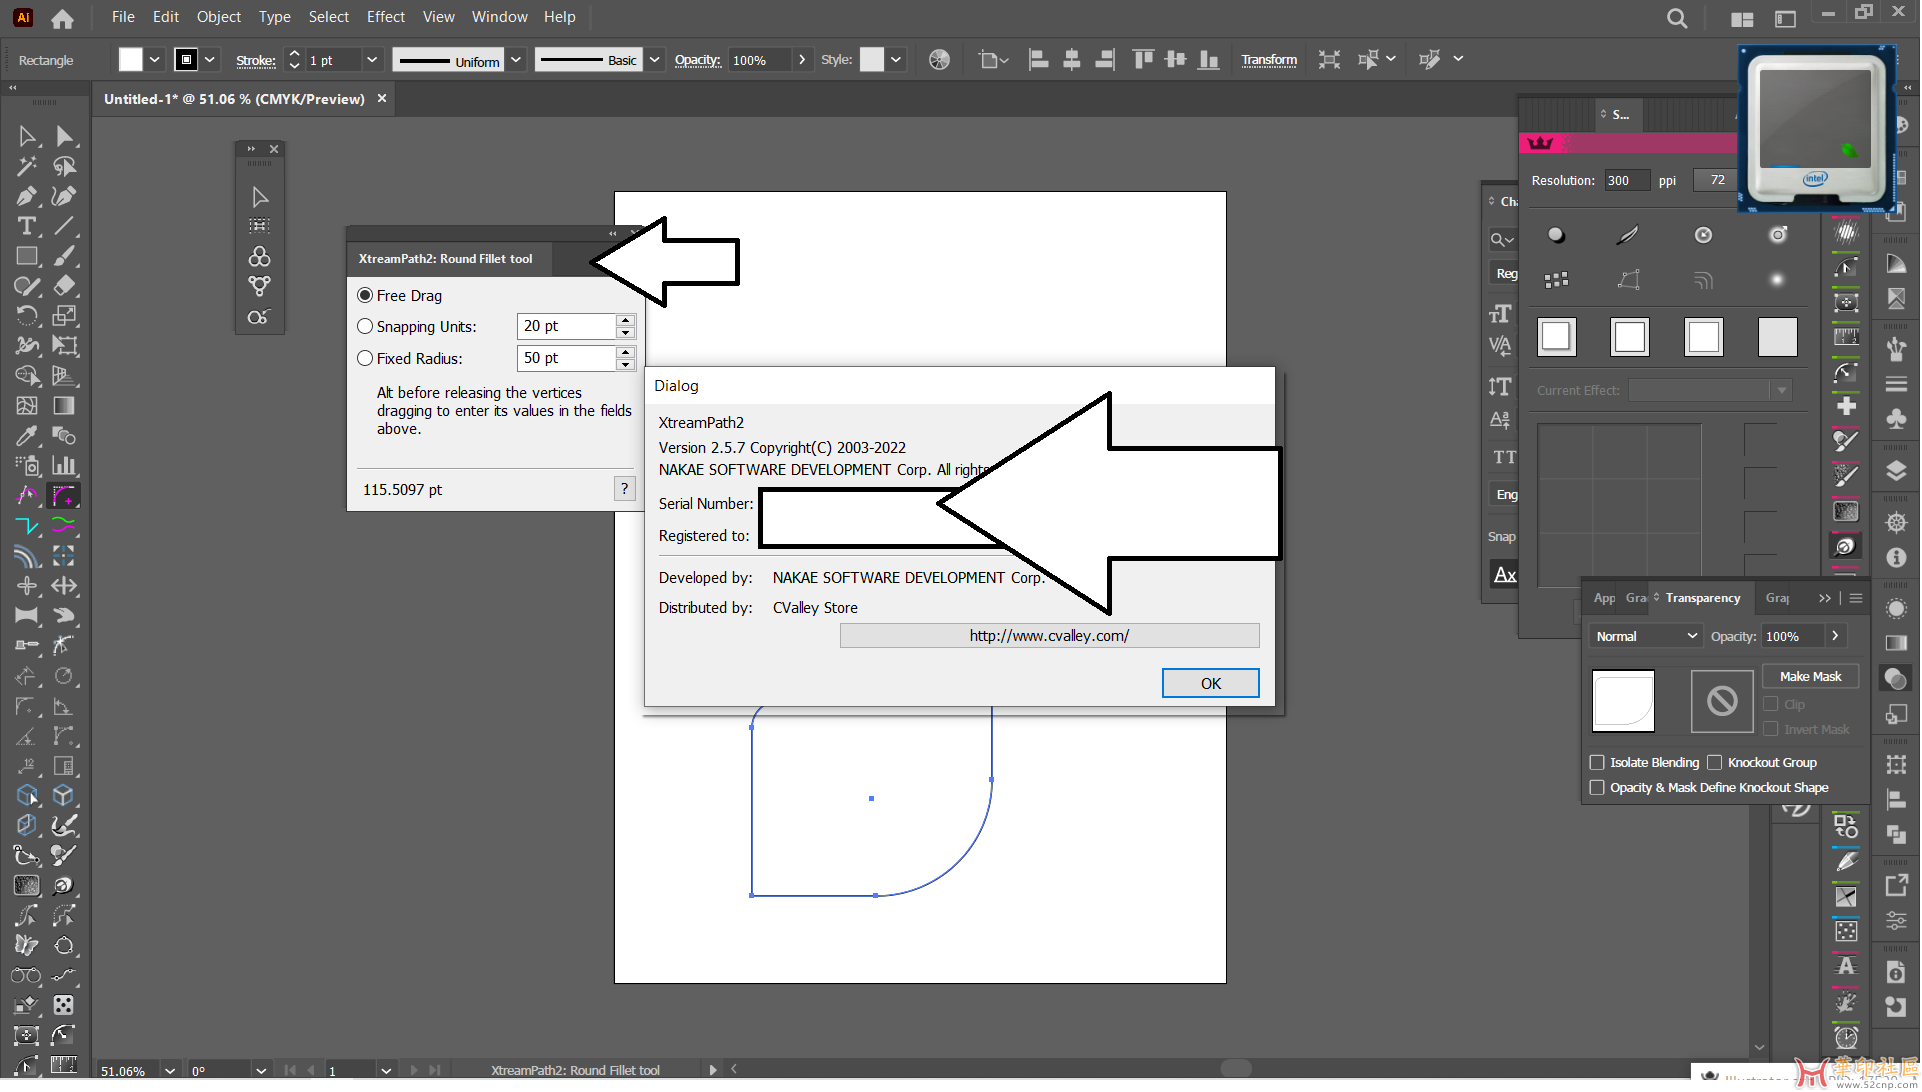
Task: Click the Snapping Units 20 pt field
Action: click(566, 326)
